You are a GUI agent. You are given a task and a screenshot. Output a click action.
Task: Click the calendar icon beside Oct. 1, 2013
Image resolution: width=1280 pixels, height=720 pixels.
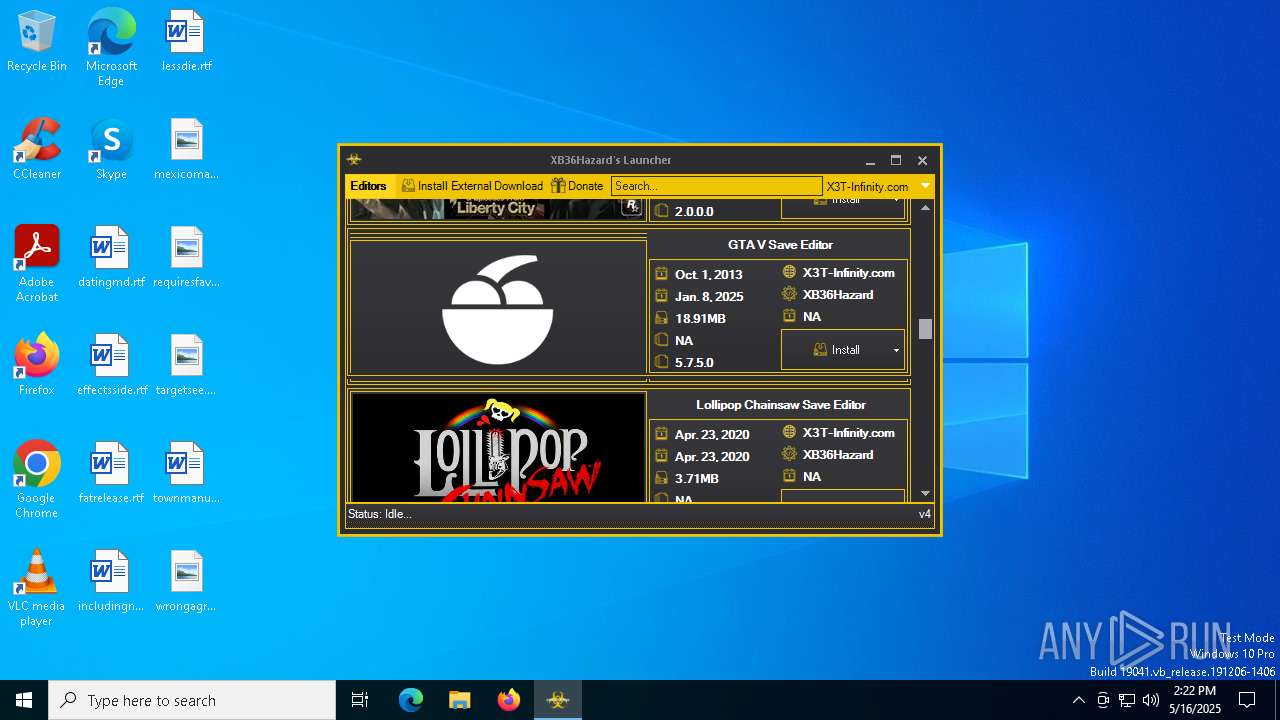click(661, 274)
